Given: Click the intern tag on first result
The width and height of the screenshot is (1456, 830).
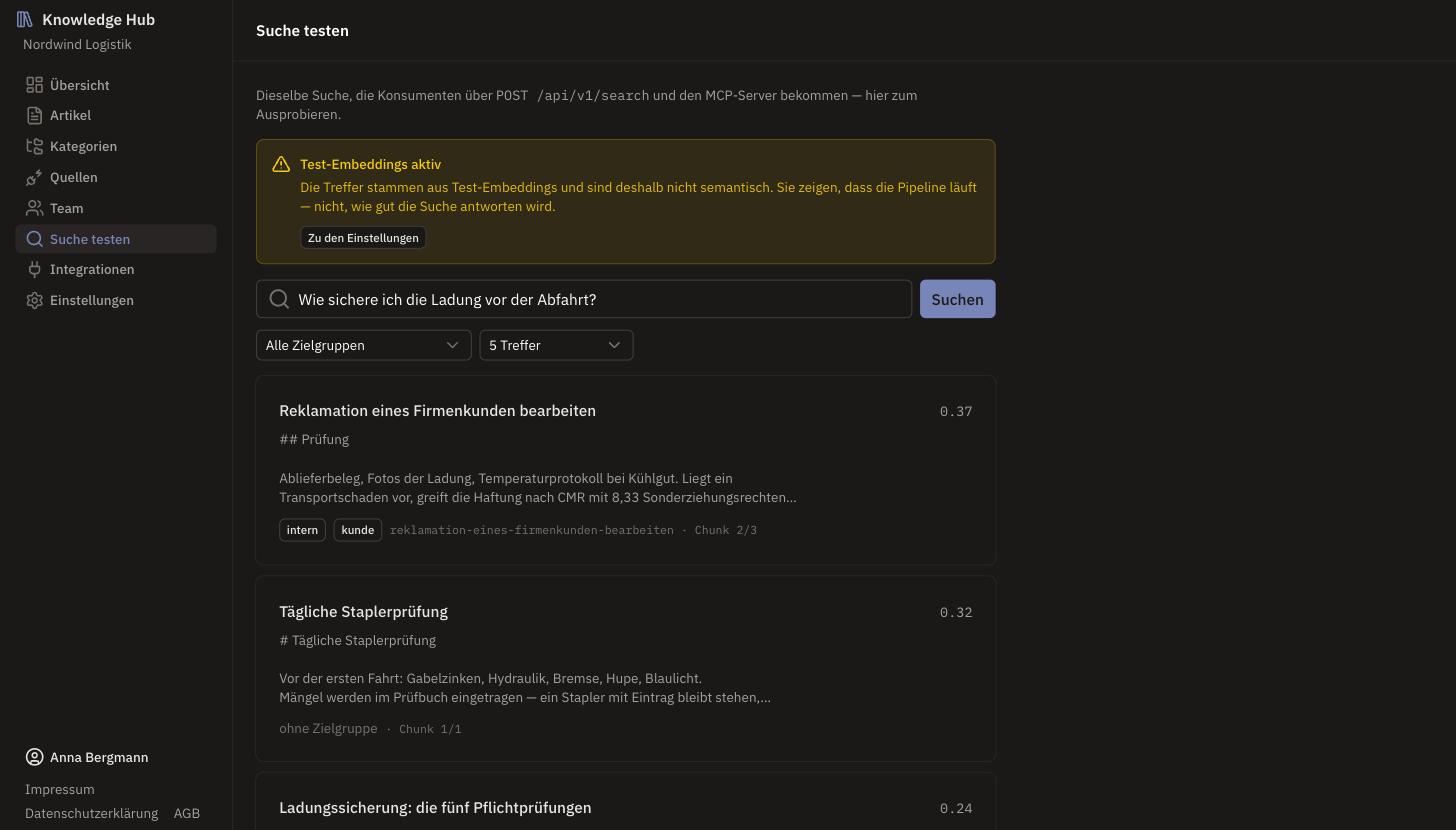Looking at the screenshot, I should tap(302, 530).
